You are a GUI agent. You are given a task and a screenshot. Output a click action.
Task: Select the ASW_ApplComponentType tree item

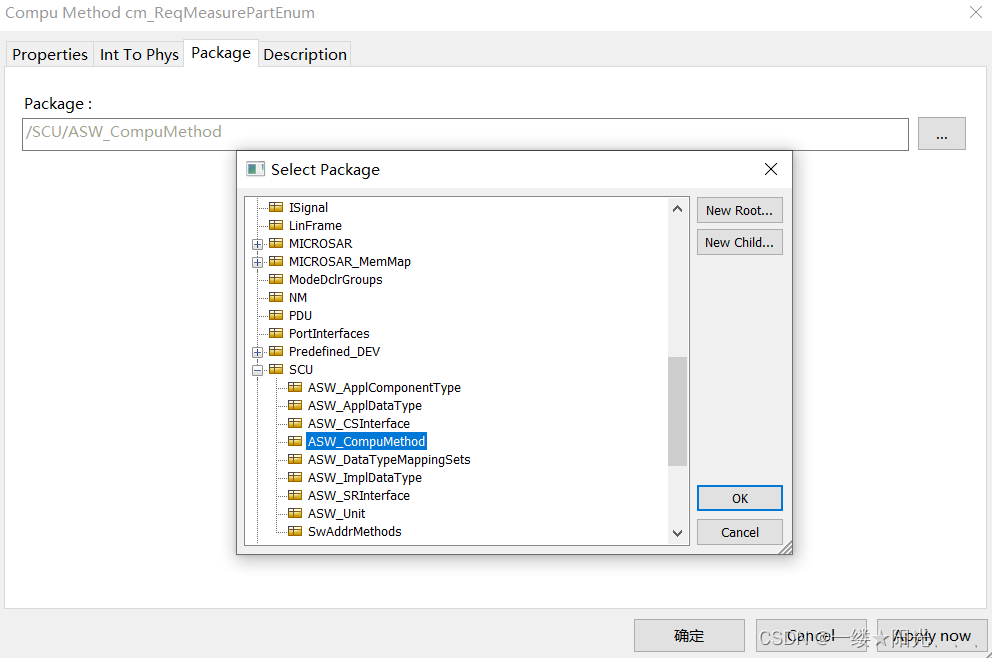click(384, 387)
